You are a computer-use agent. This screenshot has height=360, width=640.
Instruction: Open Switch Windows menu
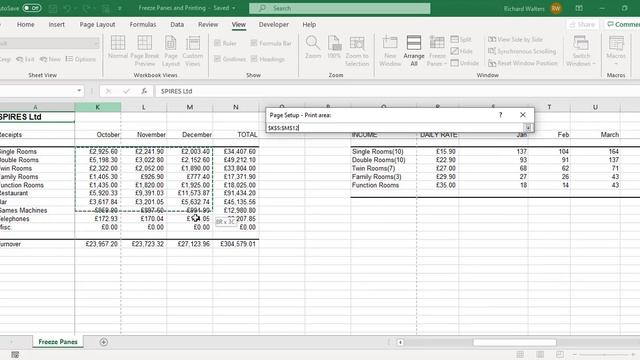click(x=581, y=51)
